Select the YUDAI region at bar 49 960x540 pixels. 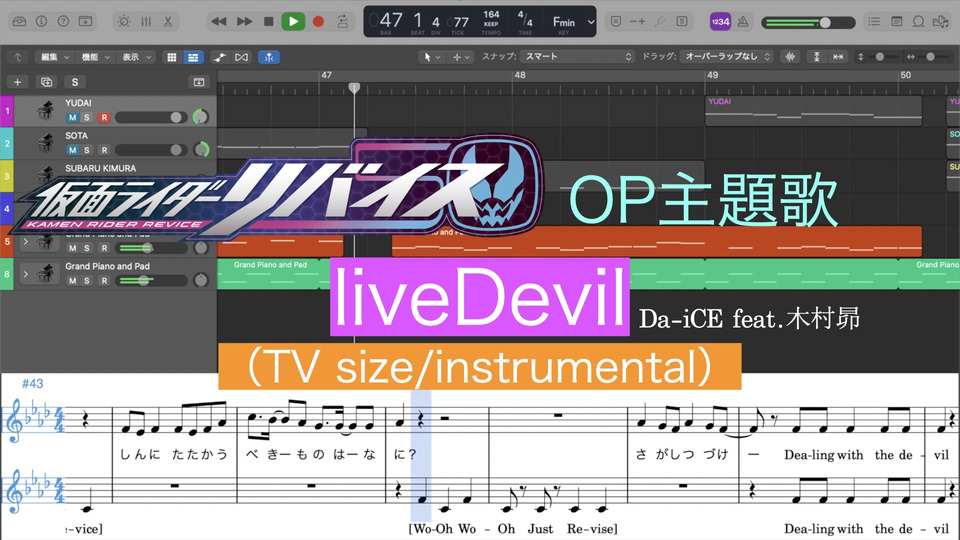pyautogui.click(x=813, y=111)
